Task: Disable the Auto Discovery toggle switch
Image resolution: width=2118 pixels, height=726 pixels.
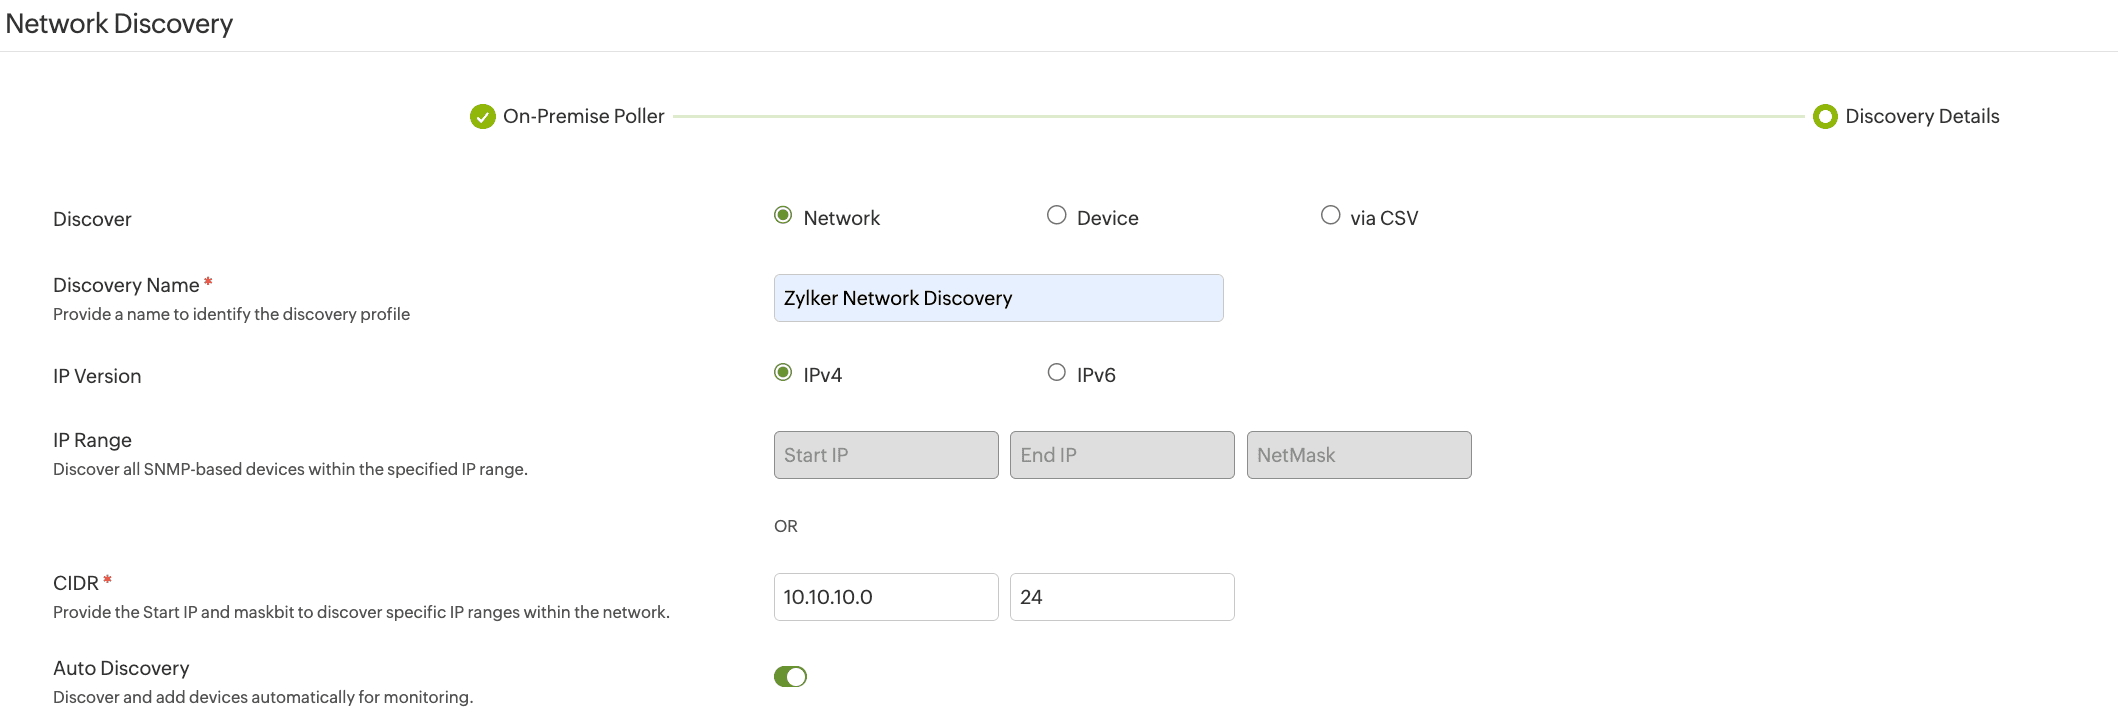Action: coord(790,677)
